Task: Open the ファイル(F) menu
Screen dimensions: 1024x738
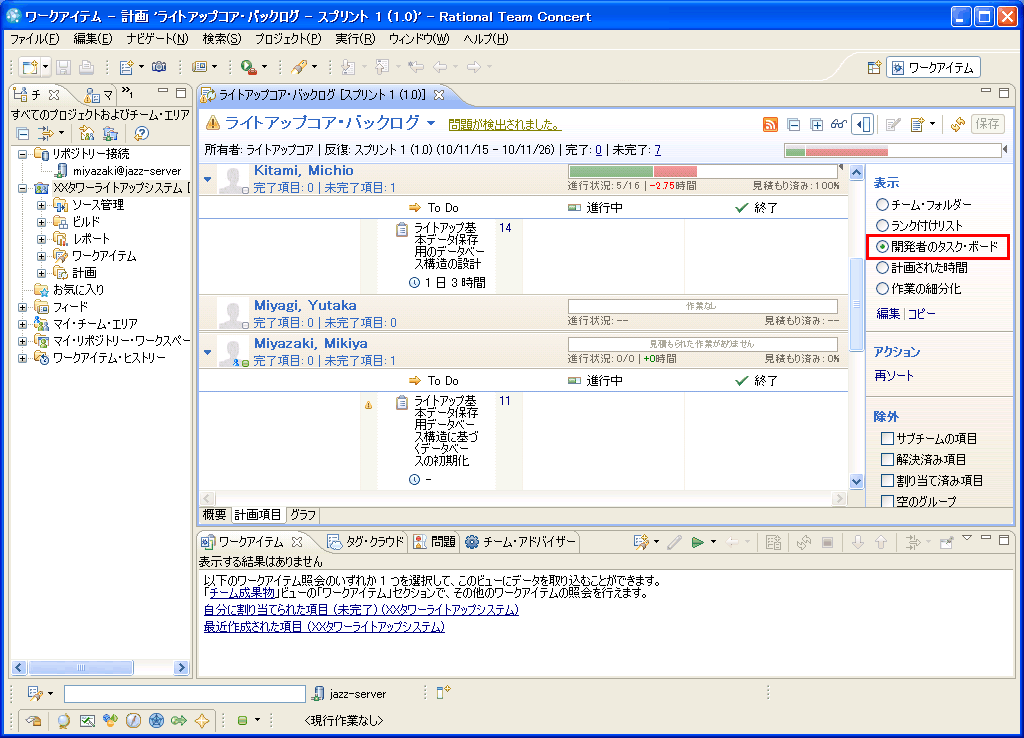Action: tap(35, 39)
